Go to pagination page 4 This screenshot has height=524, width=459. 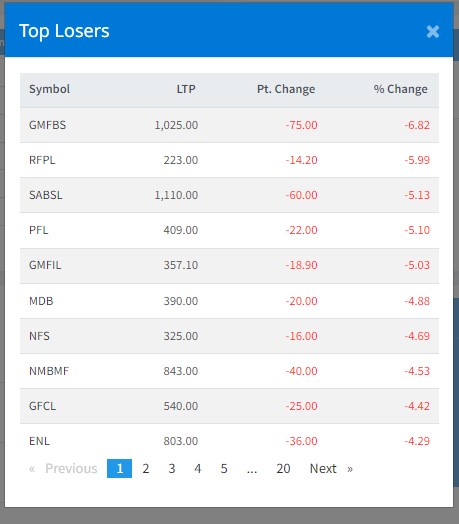point(198,469)
